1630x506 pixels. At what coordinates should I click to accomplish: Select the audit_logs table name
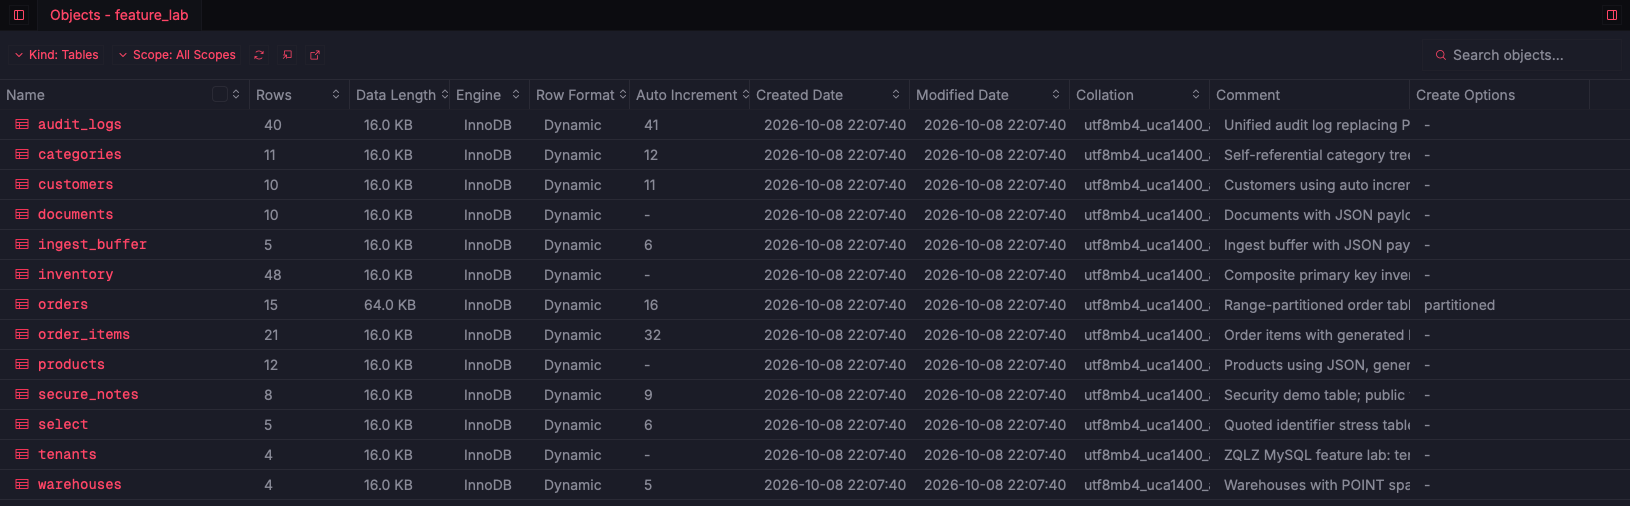coord(80,125)
